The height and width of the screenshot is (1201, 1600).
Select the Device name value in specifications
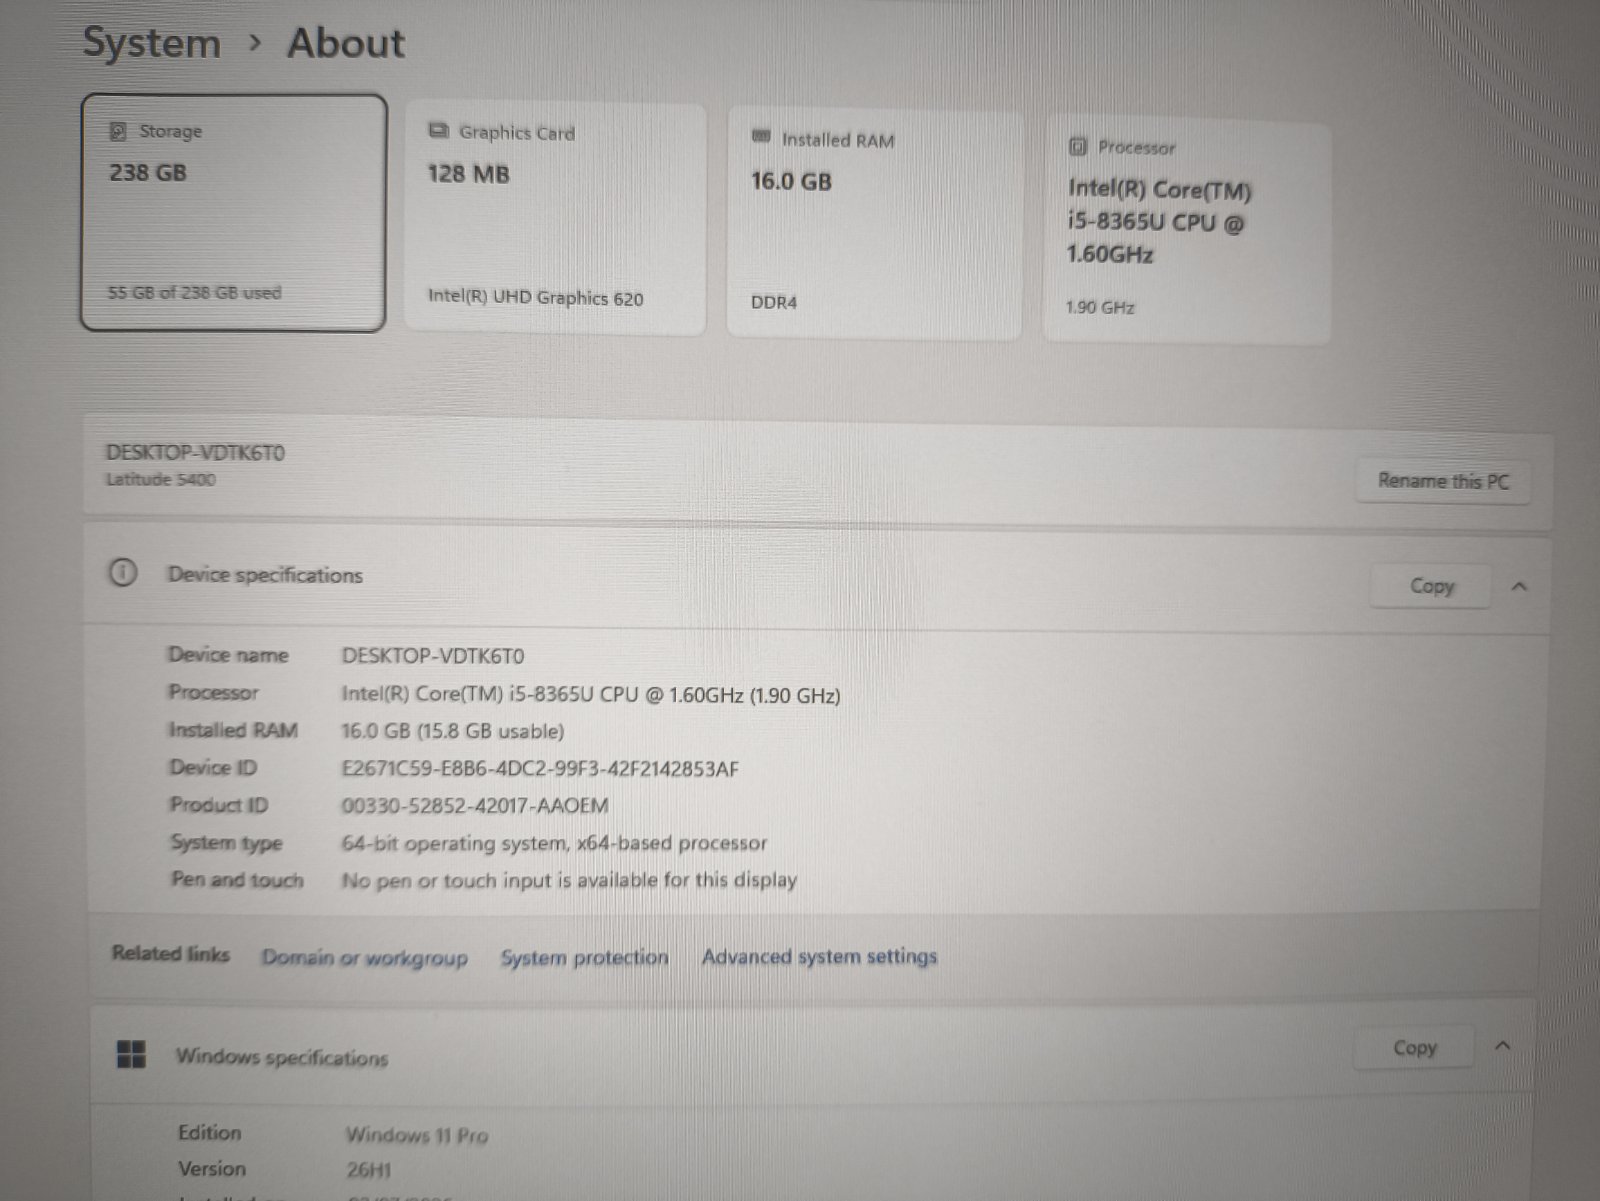[x=433, y=656]
